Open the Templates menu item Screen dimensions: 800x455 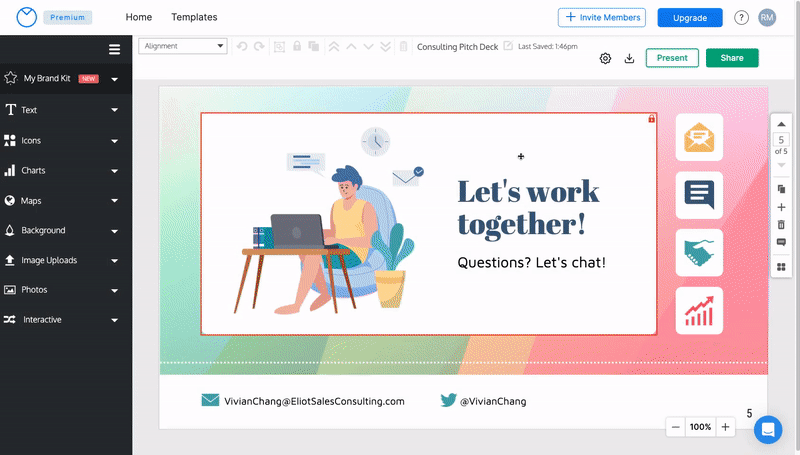194,17
